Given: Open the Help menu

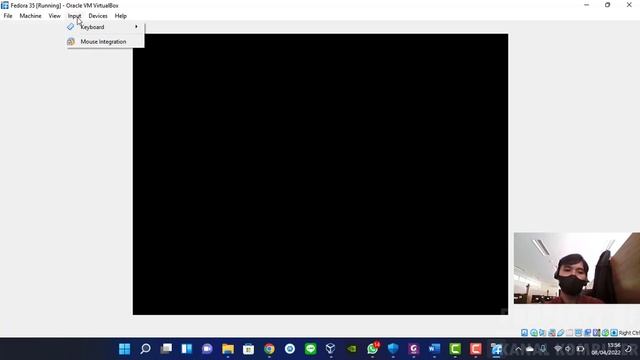Looking at the screenshot, I should (120, 16).
